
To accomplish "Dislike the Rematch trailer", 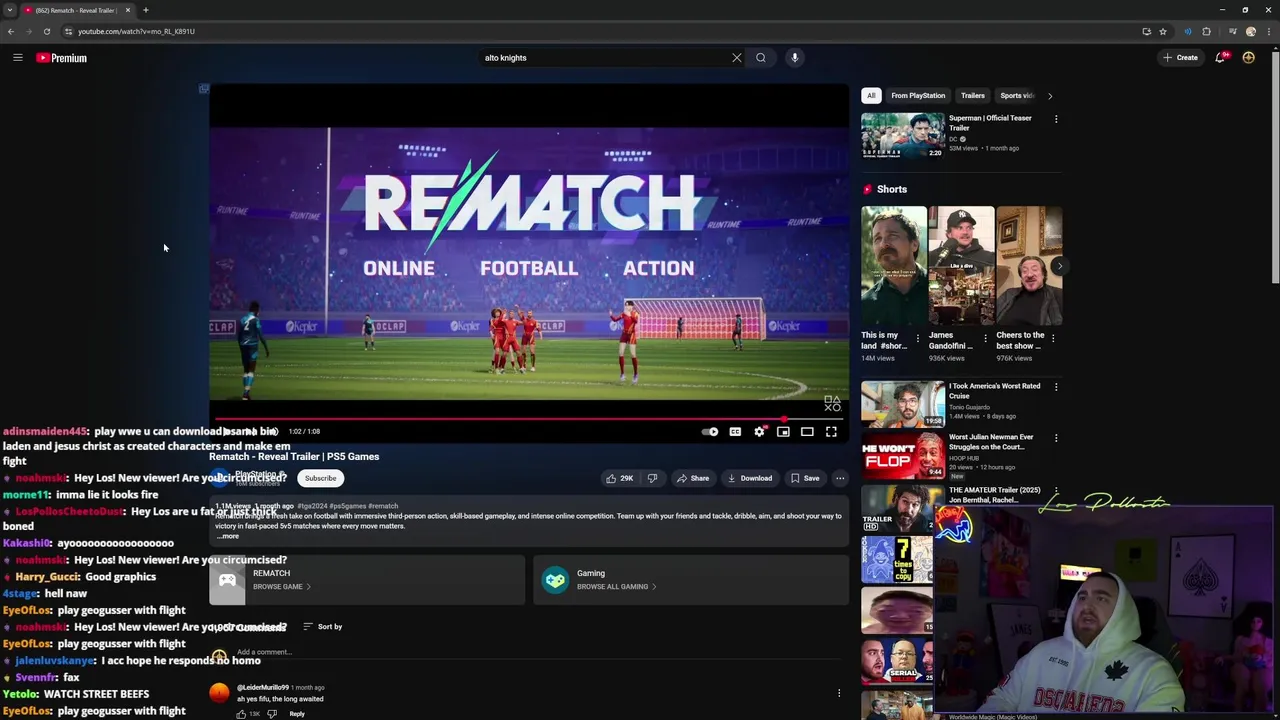I will click(652, 478).
